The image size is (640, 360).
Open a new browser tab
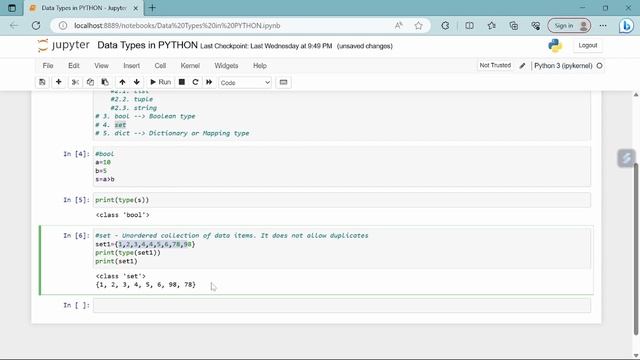[152, 8]
